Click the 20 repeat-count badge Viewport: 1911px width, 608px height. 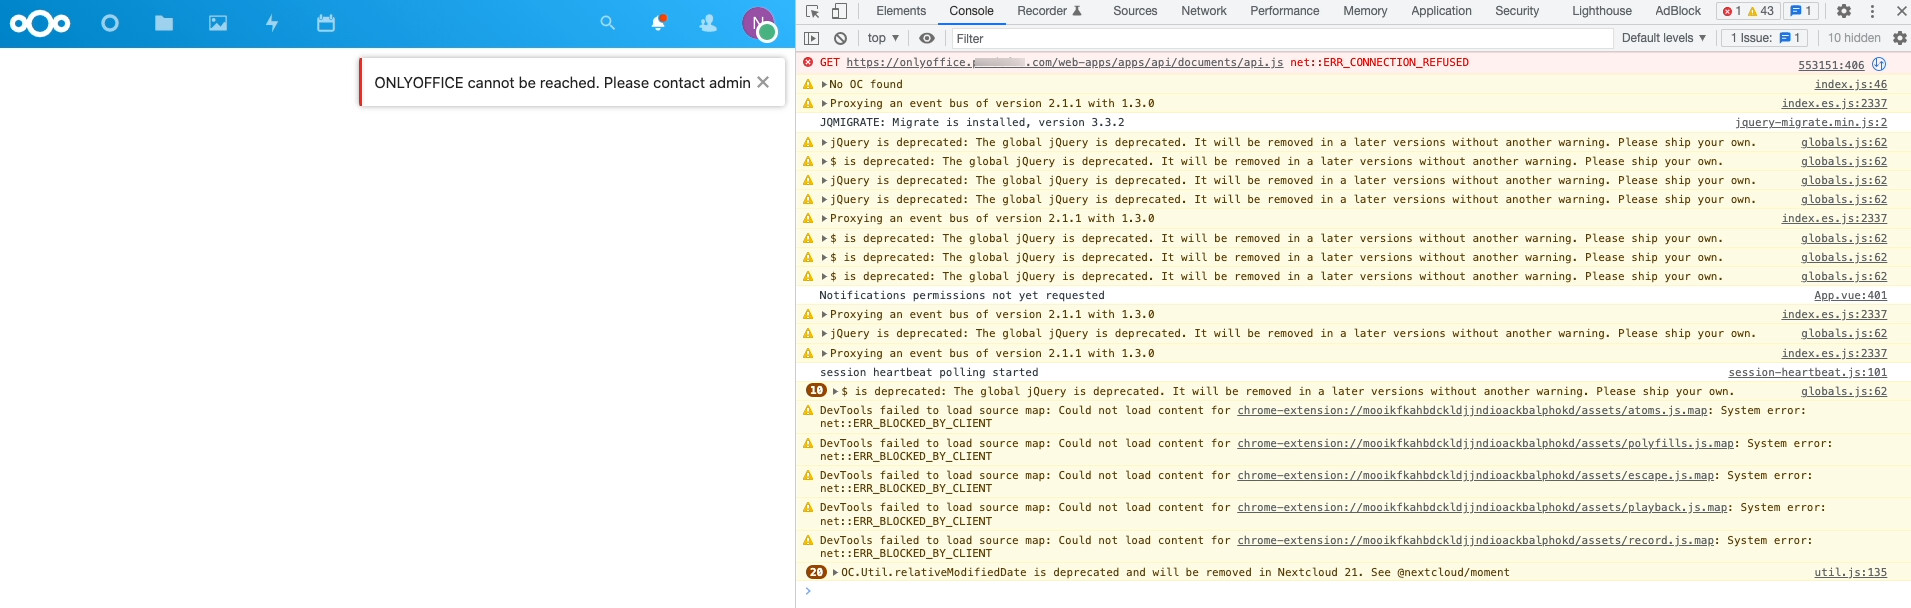(816, 572)
